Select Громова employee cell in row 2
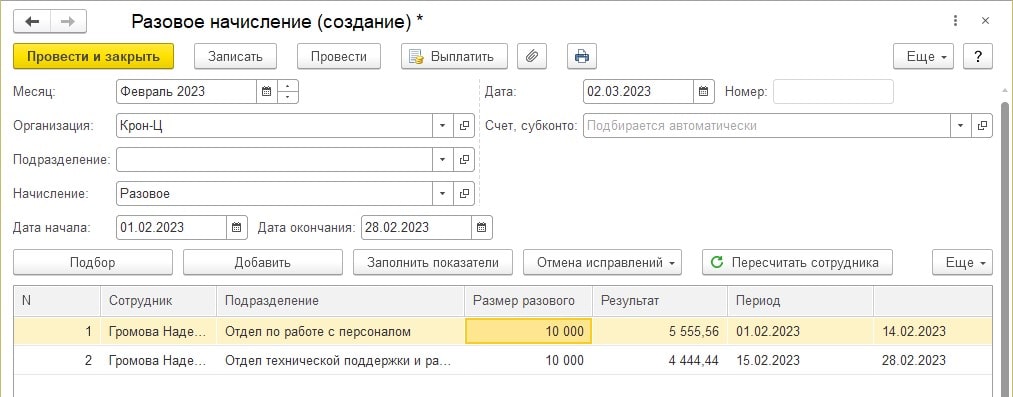This screenshot has width=1013, height=397. pos(158,360)
